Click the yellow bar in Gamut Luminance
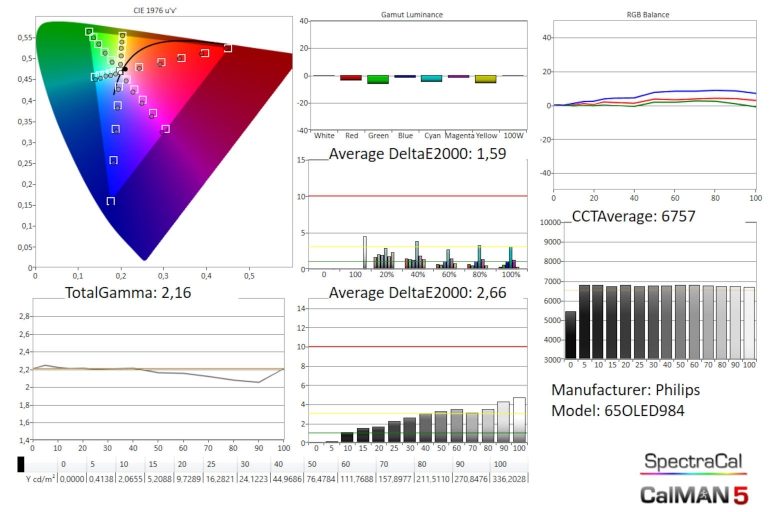 [485, 79]
